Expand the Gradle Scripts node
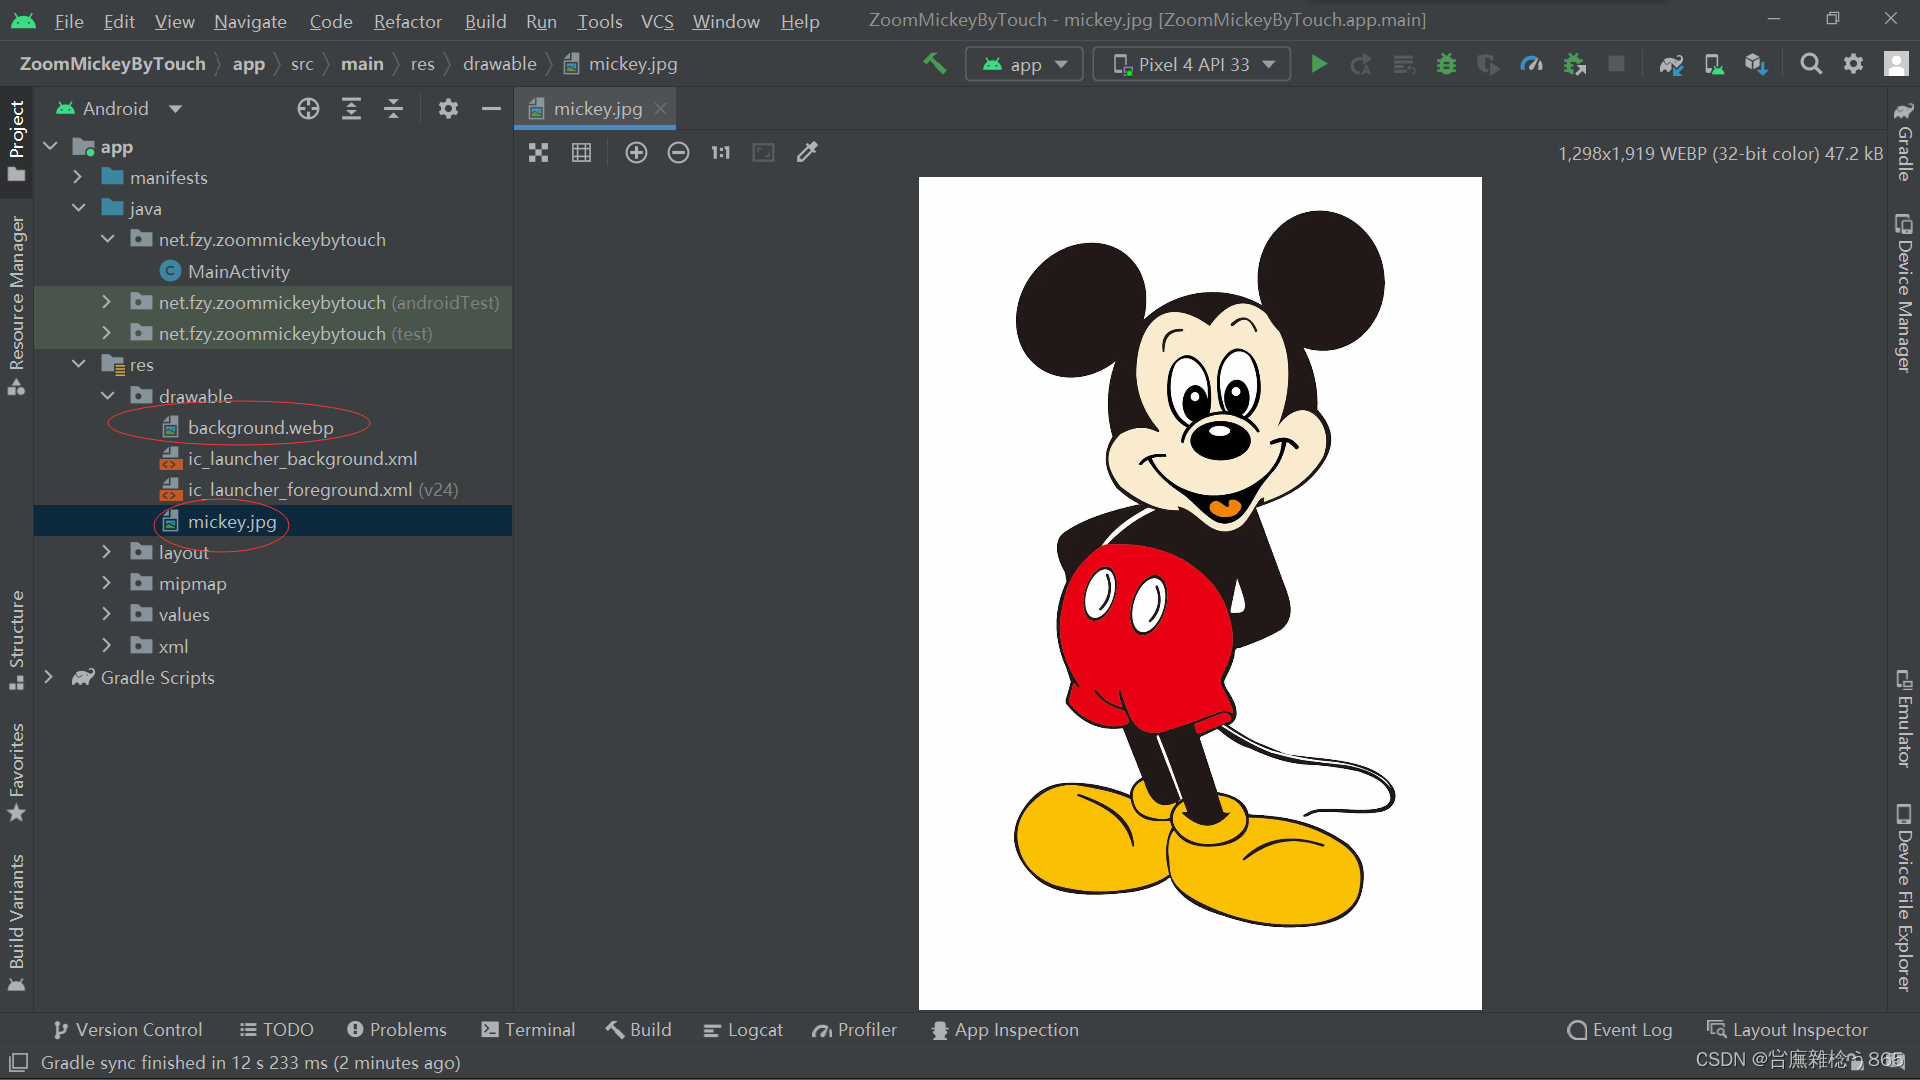Viewport: 1920px width, 1080px height. [x=48, y=677]
